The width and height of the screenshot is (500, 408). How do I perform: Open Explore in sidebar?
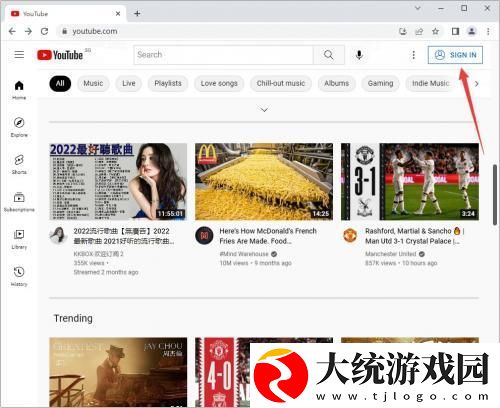(x=19, y=127)
